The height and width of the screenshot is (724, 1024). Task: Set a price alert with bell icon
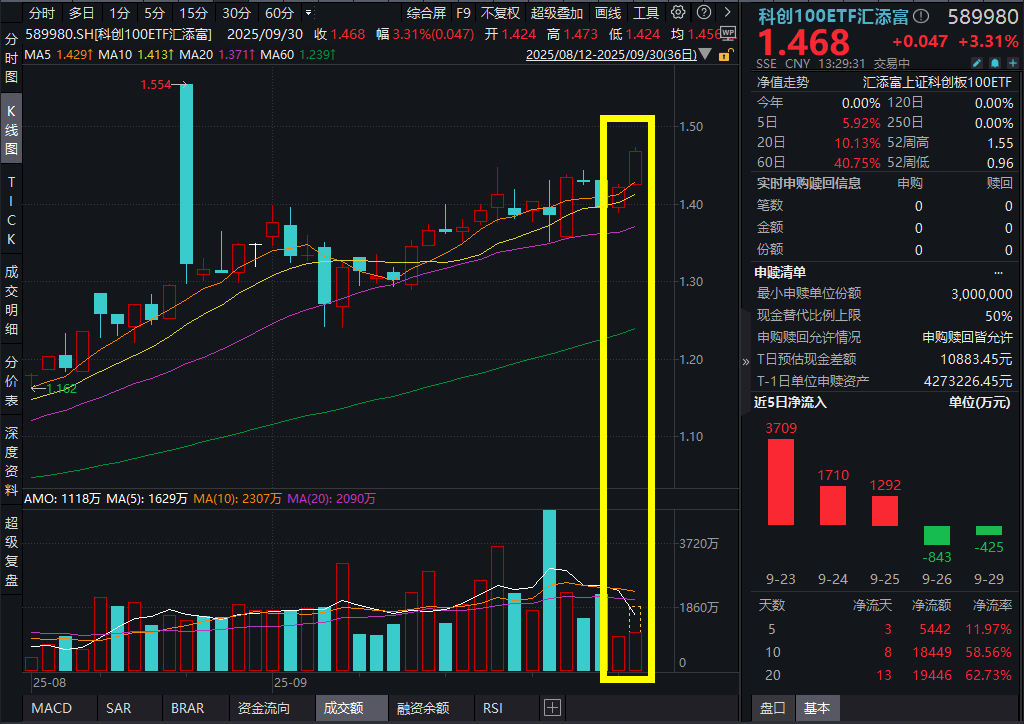[x=995, y=63]
